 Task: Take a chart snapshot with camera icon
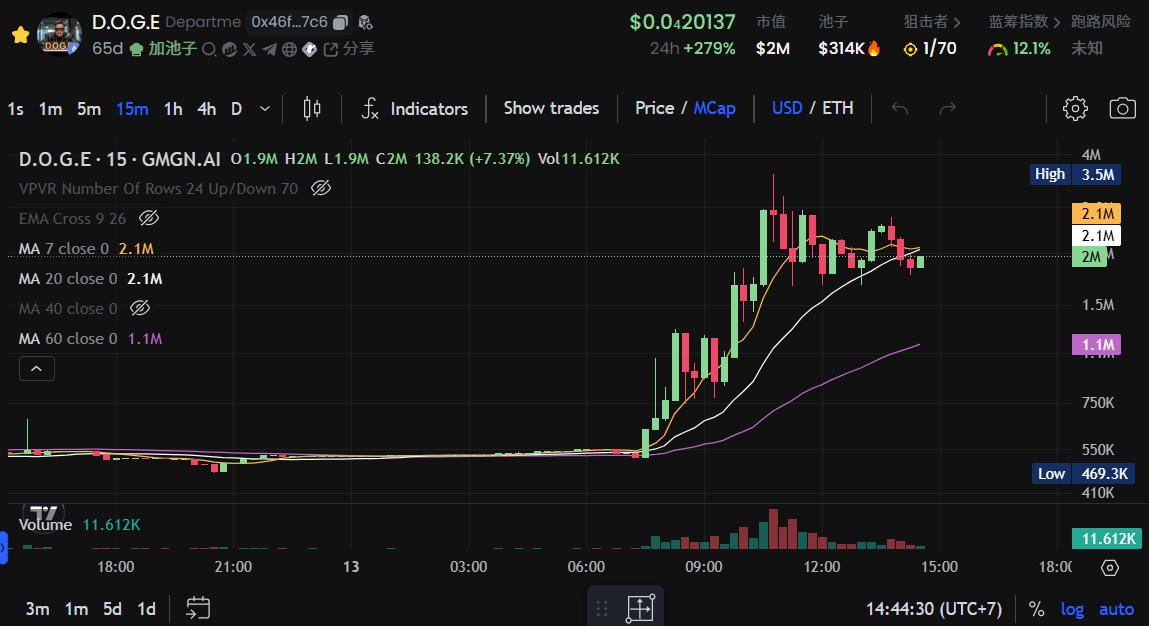pos(1123,108)
